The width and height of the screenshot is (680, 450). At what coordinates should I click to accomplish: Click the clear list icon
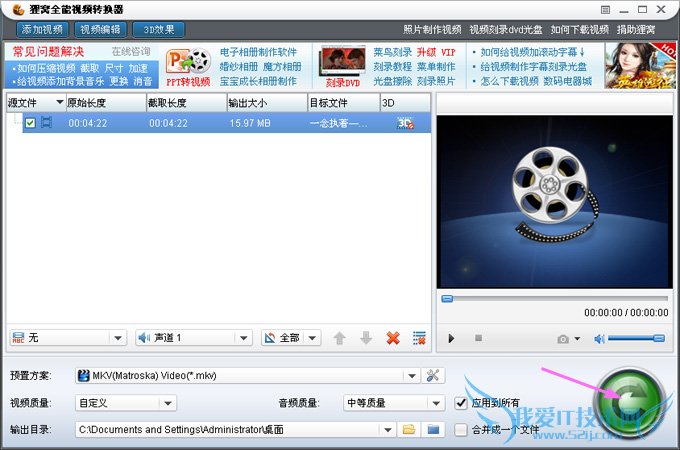coord(419,338)
